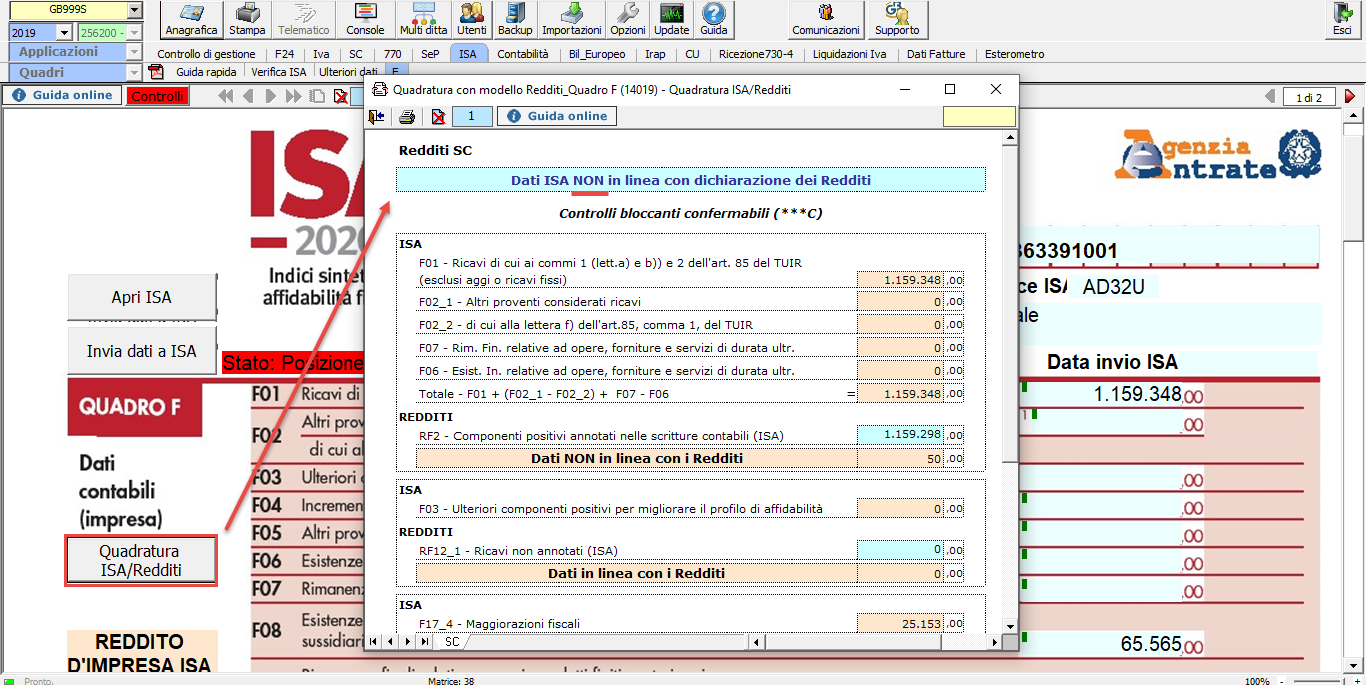Go to next page with red arrow
Screen dimensions: 1366x685
tap(1349, 97)
